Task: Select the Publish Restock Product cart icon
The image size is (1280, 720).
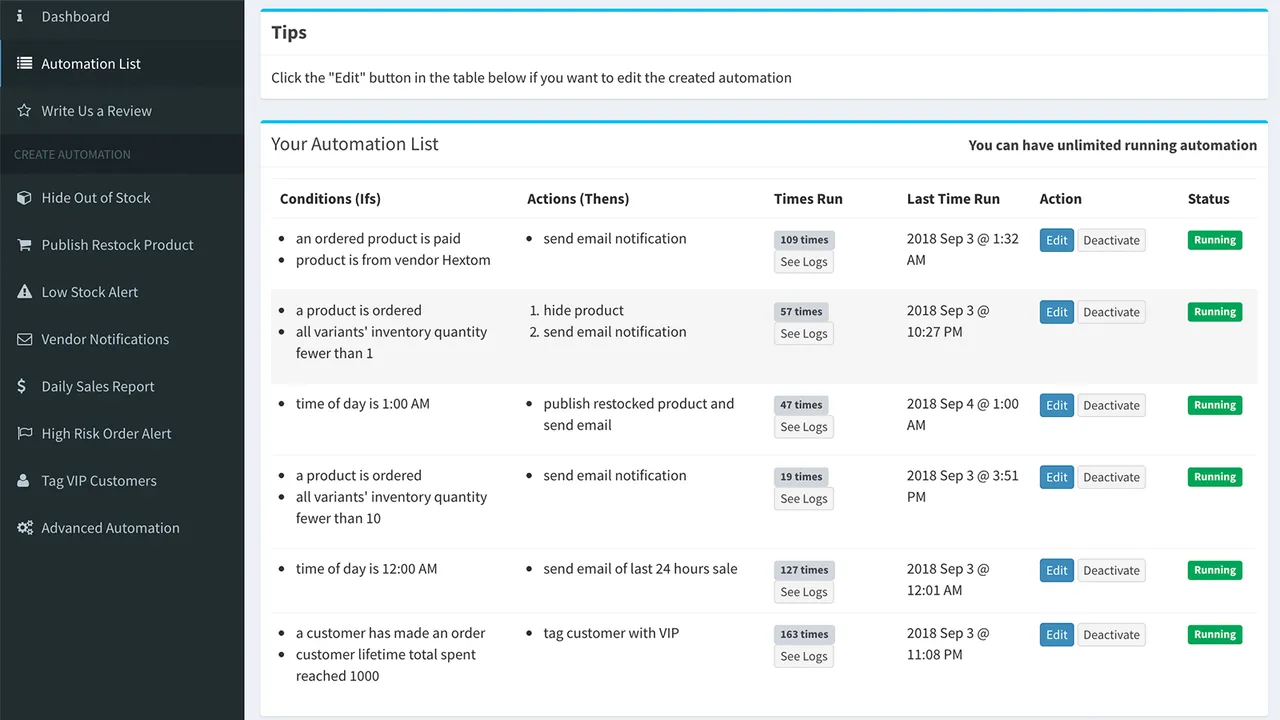Action: pos(23,244)
